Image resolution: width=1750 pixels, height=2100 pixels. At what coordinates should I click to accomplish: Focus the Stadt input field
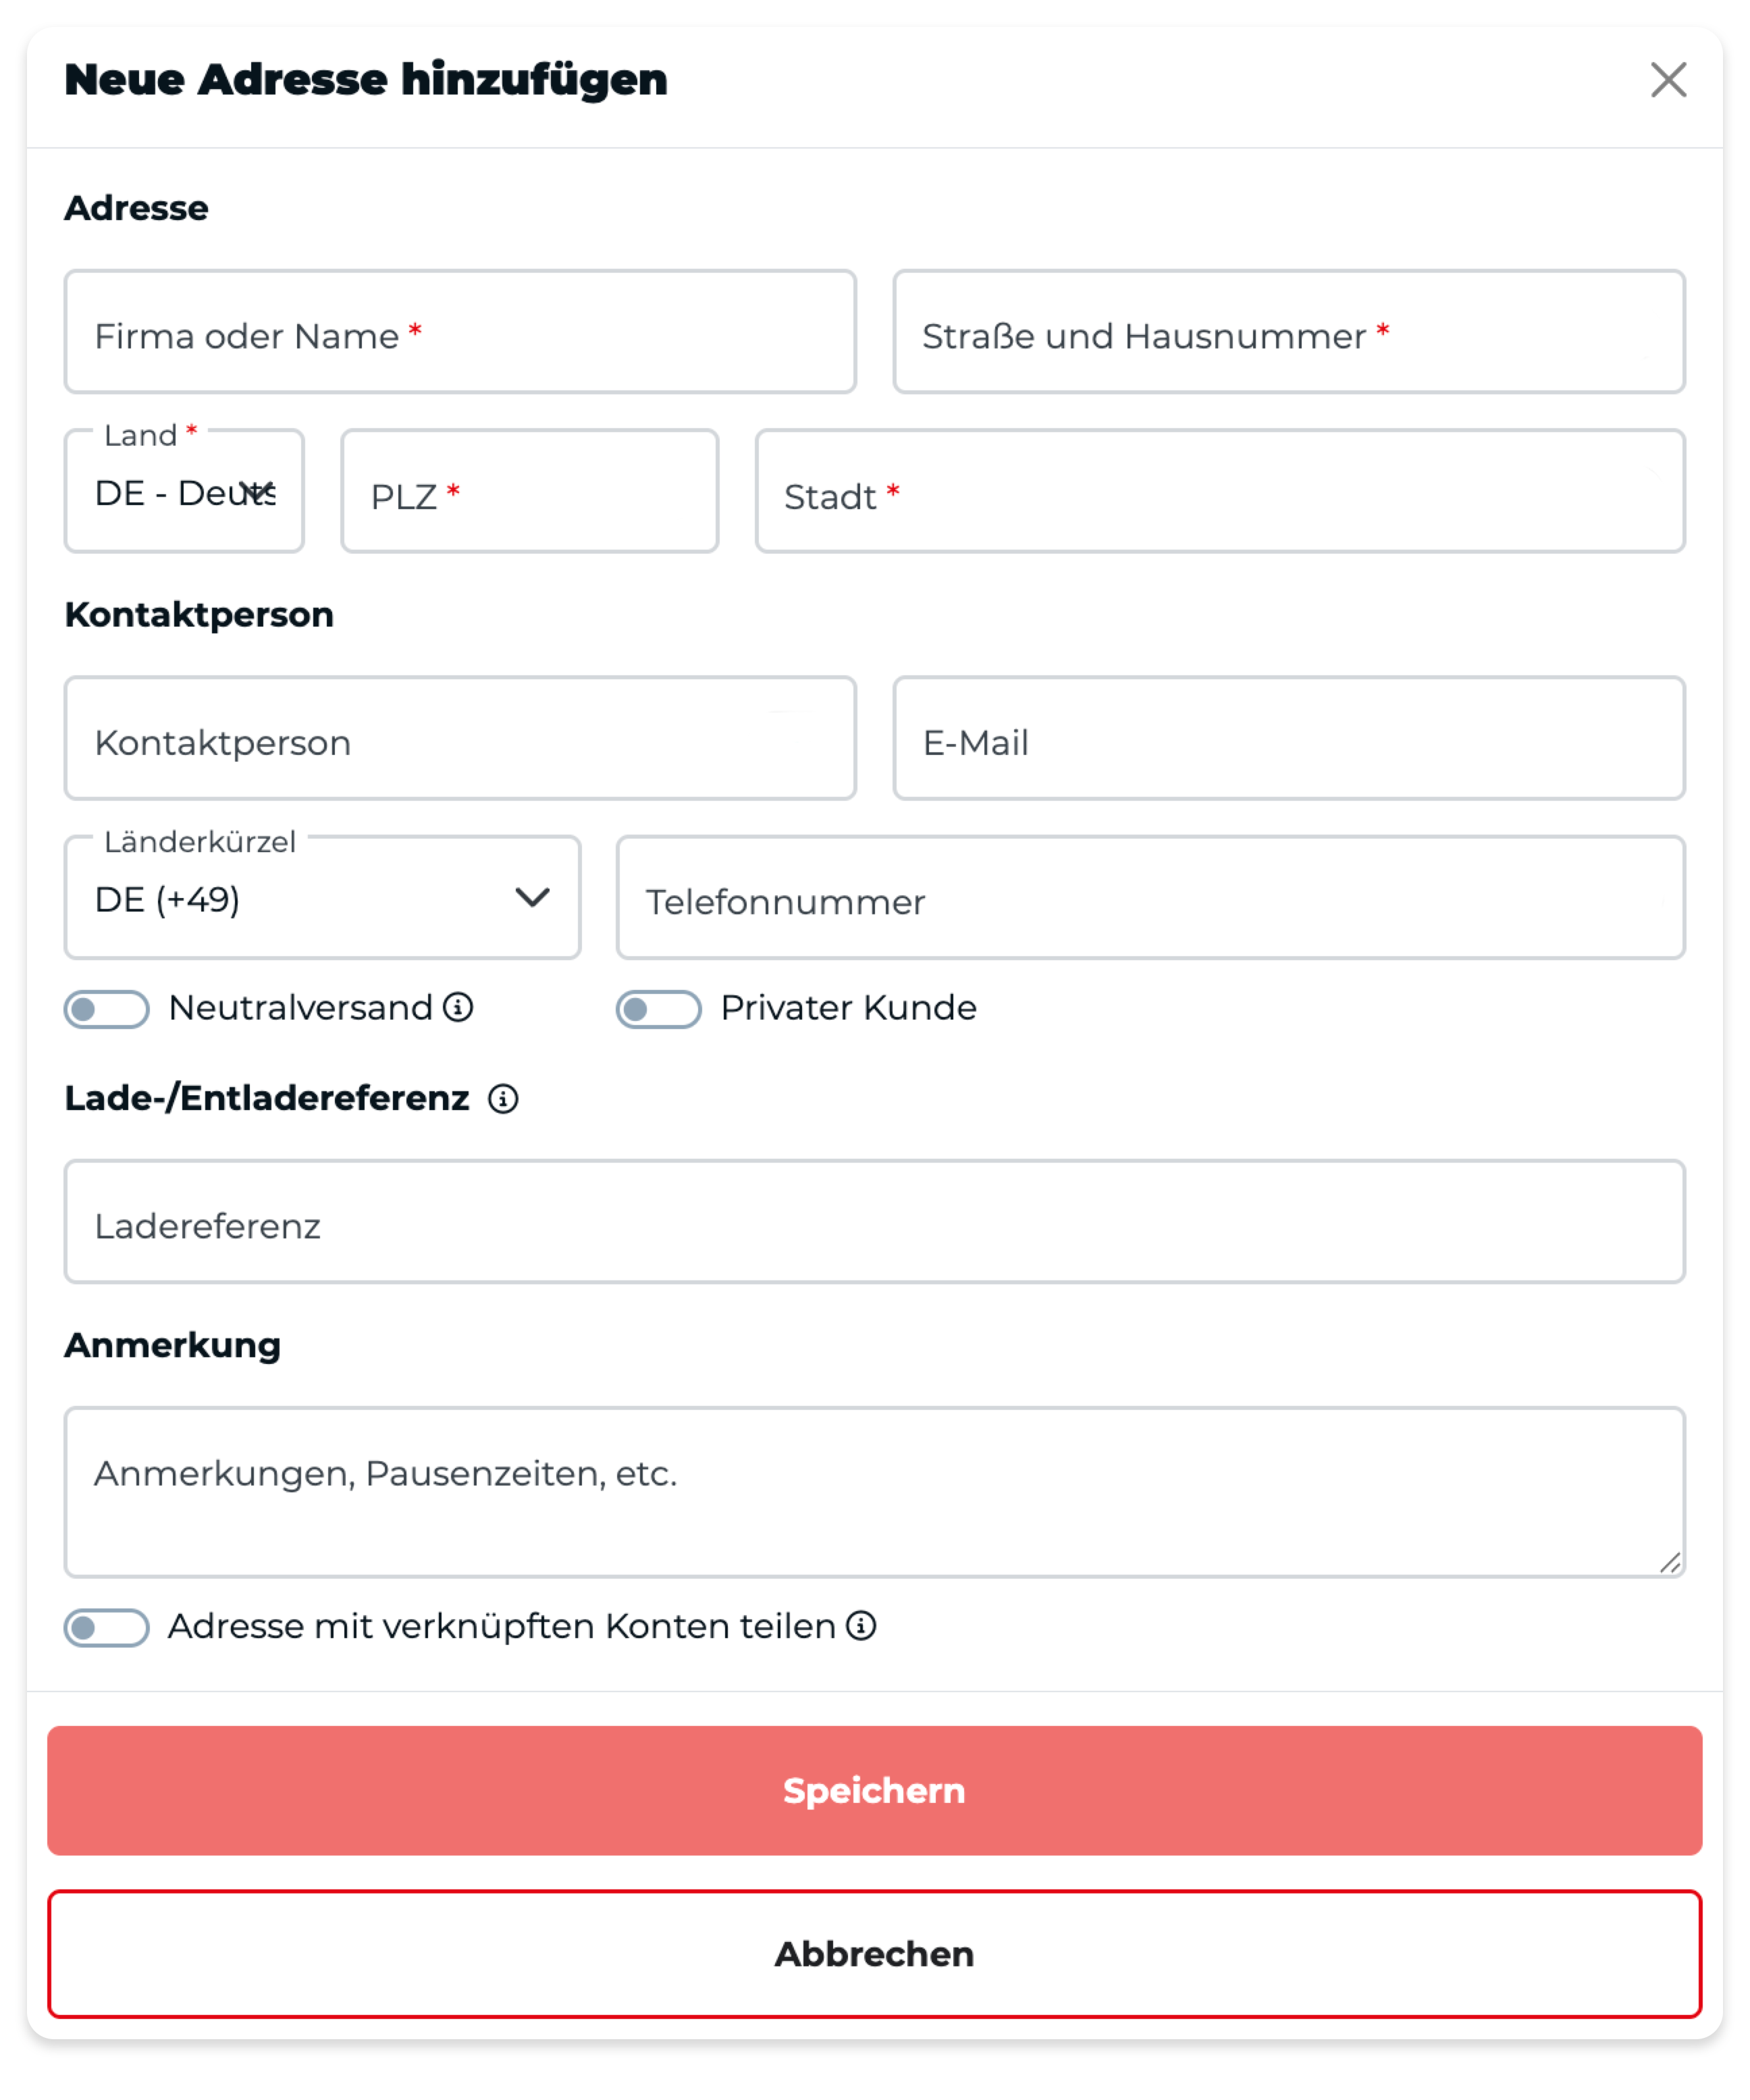point(1219,491)
